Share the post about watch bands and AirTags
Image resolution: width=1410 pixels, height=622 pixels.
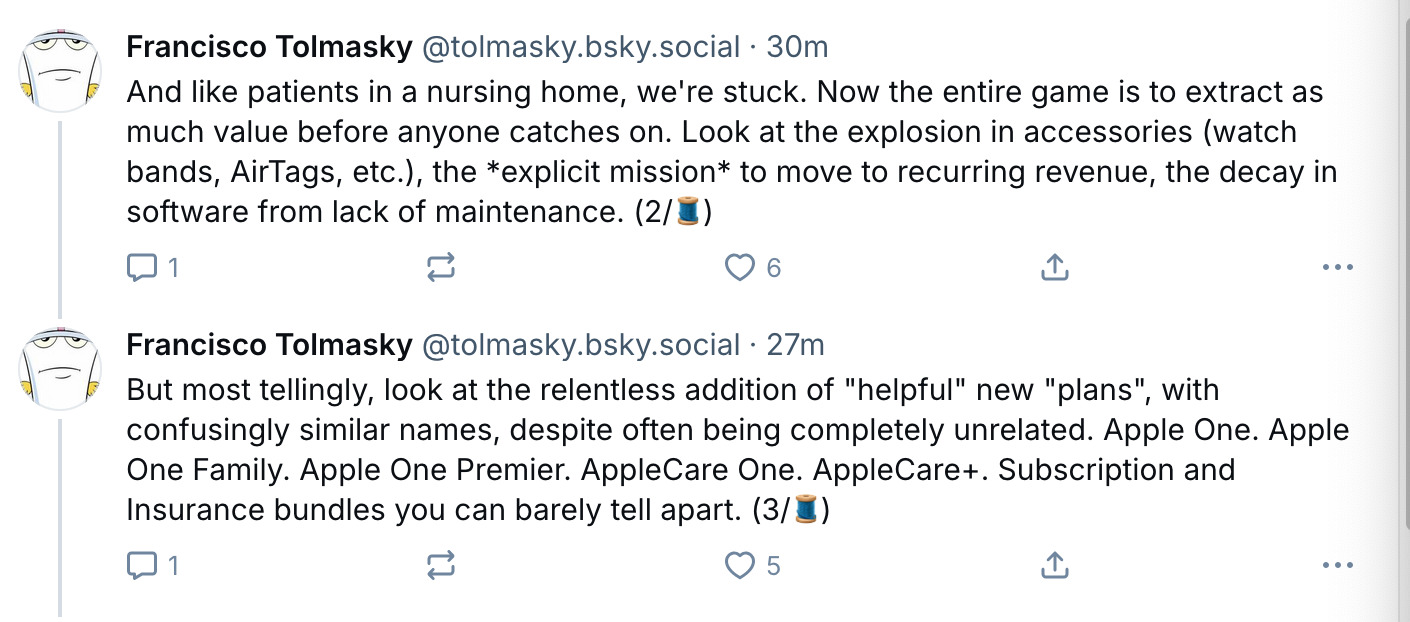click(1055, 268)
